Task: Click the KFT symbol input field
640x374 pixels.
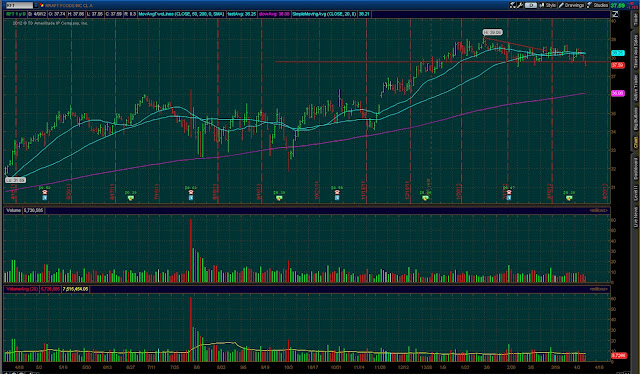Action: point(19,5)
